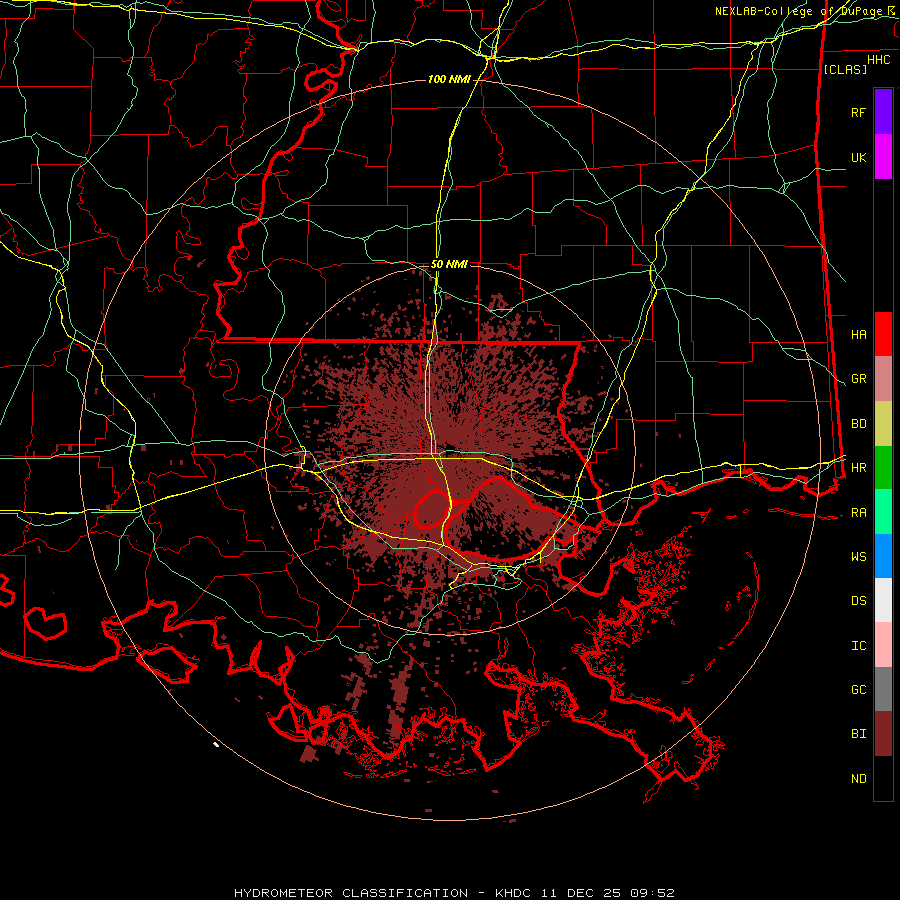Click the 50 NMI range ring label
The width and height of the screenshot is (900, 900).
click(449, 264)
